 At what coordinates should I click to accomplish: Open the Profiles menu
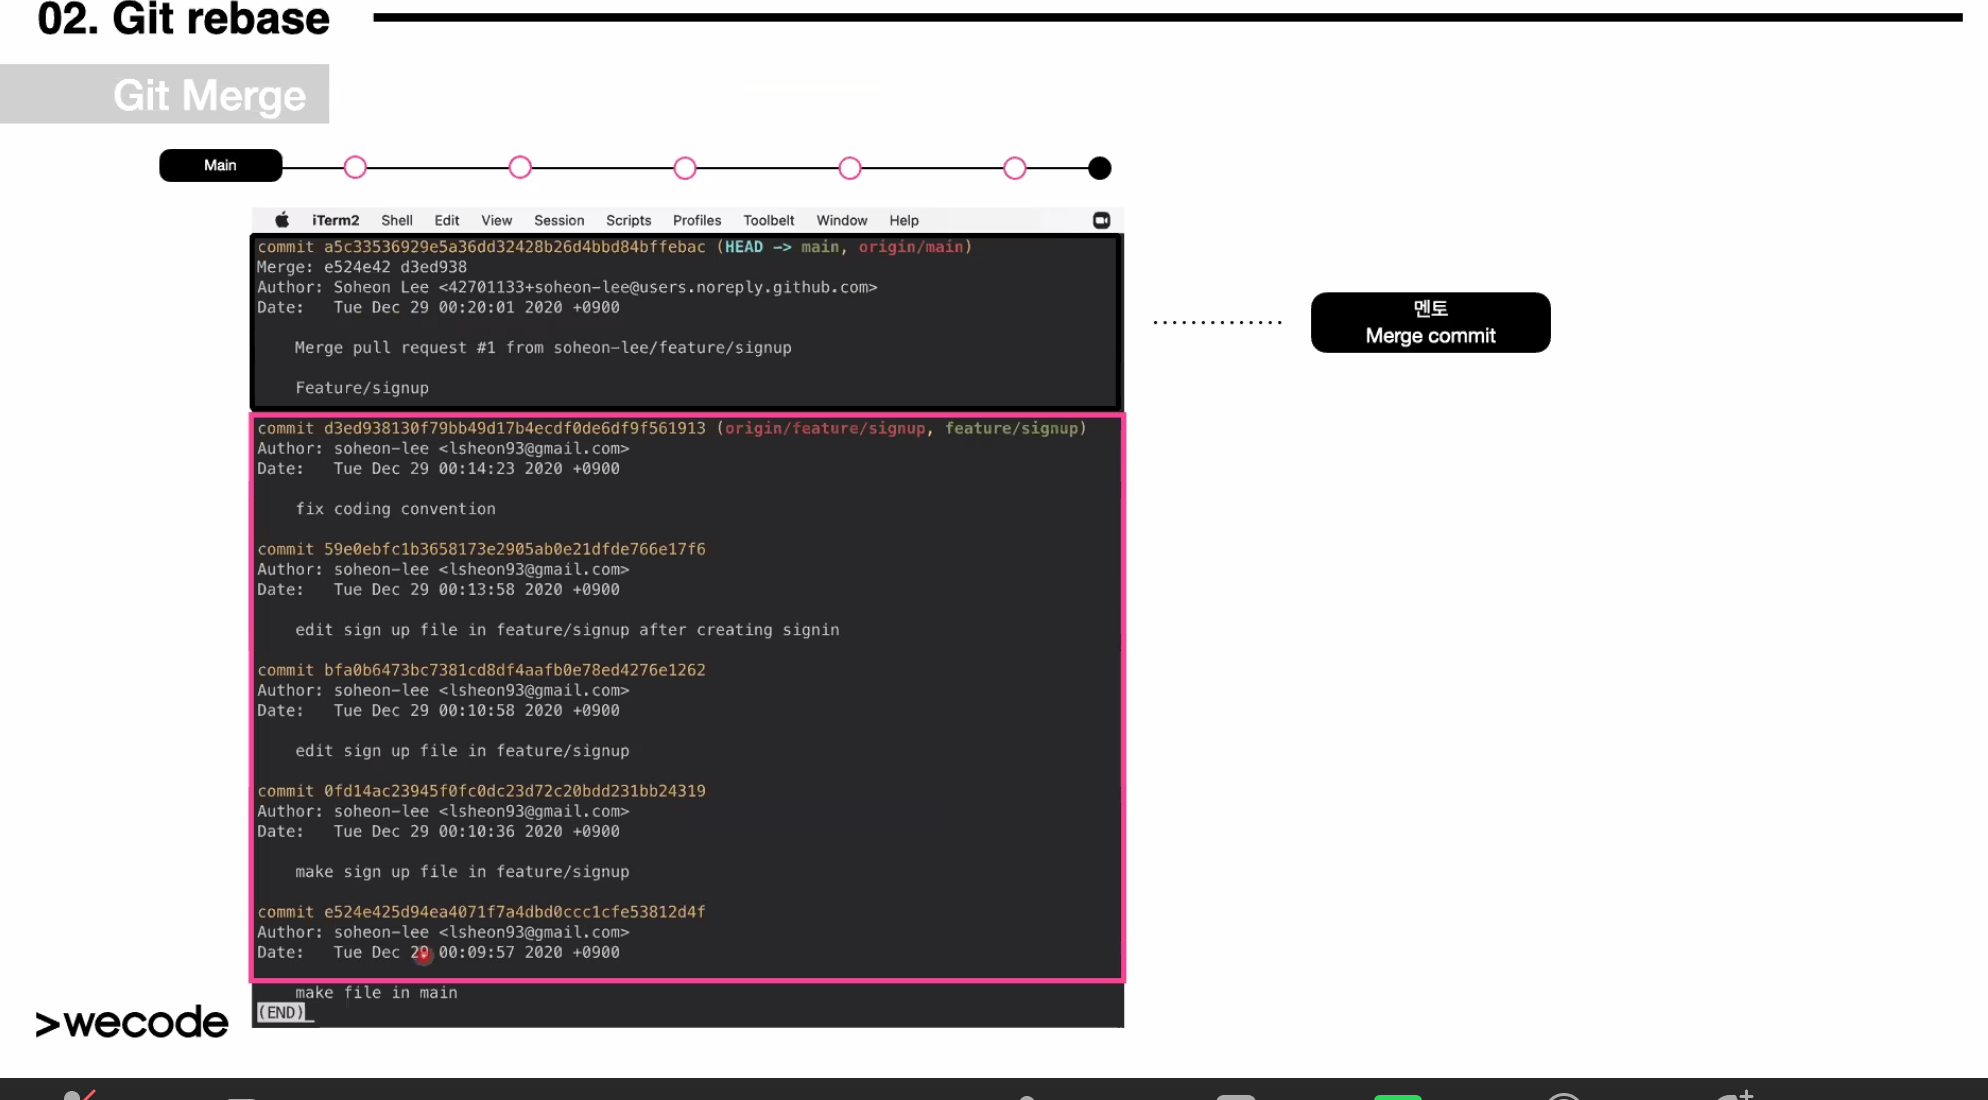697,220
